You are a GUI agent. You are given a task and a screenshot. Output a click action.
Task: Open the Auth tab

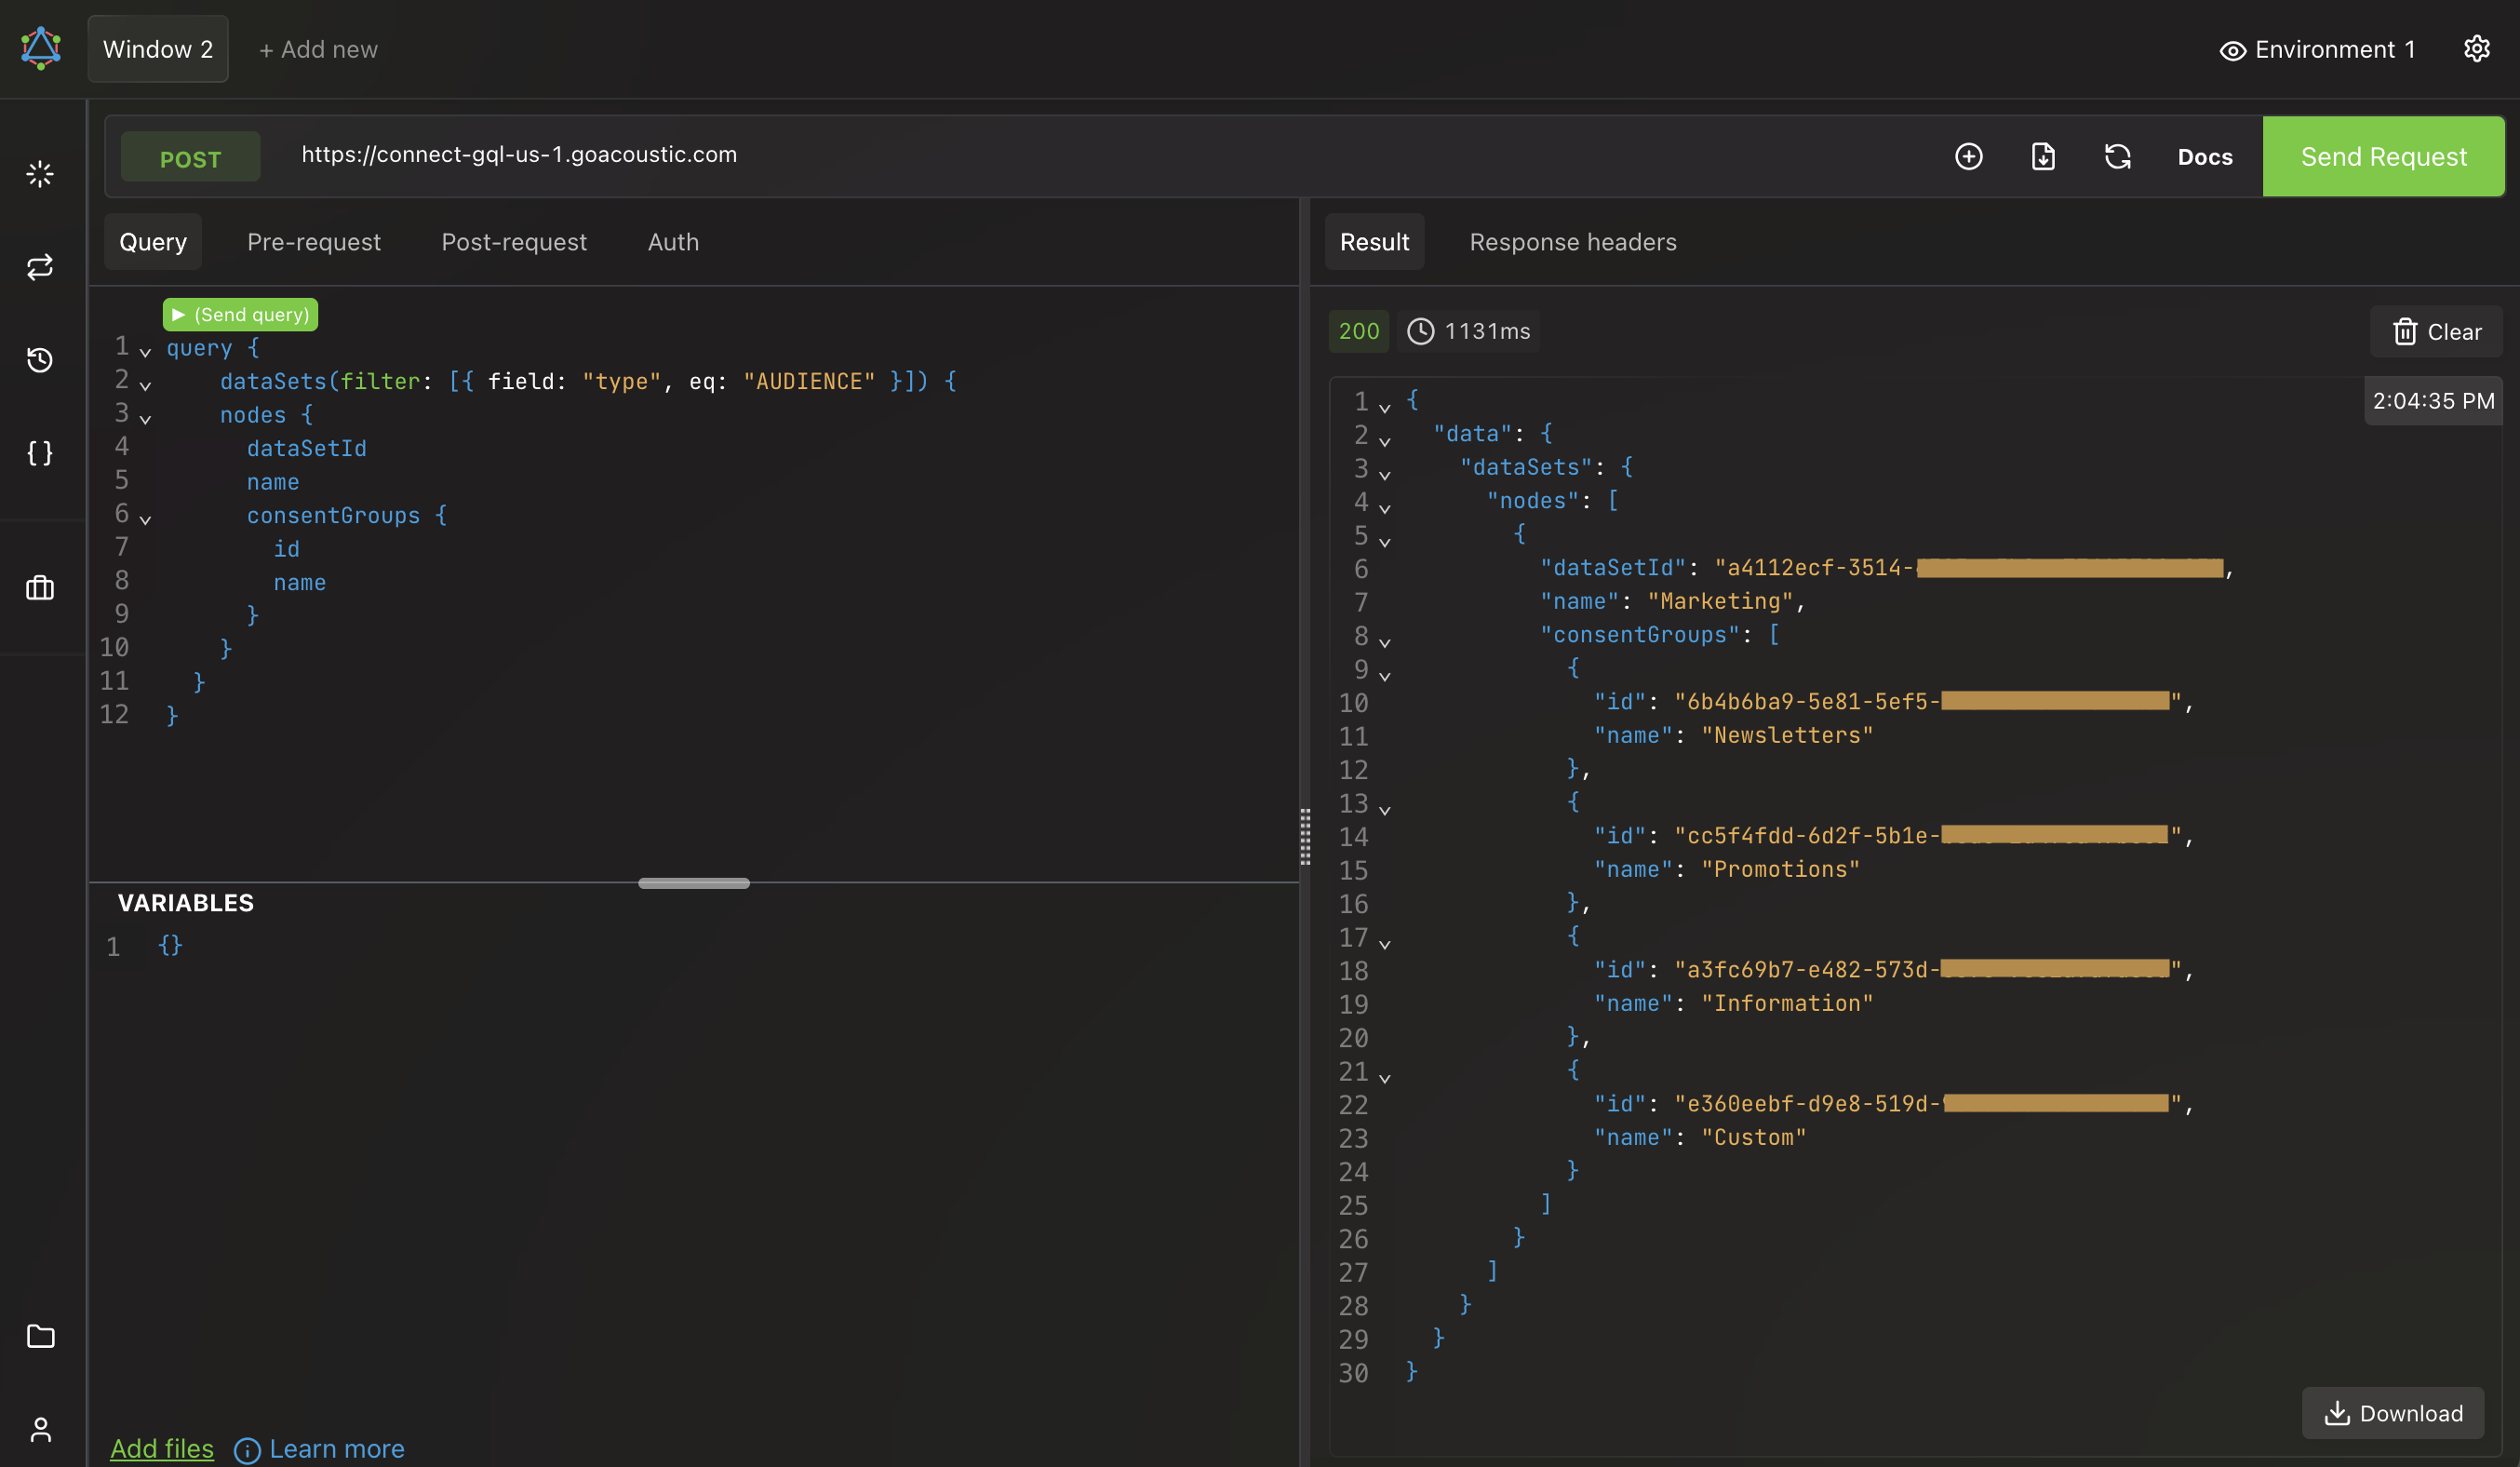(673, 242)
